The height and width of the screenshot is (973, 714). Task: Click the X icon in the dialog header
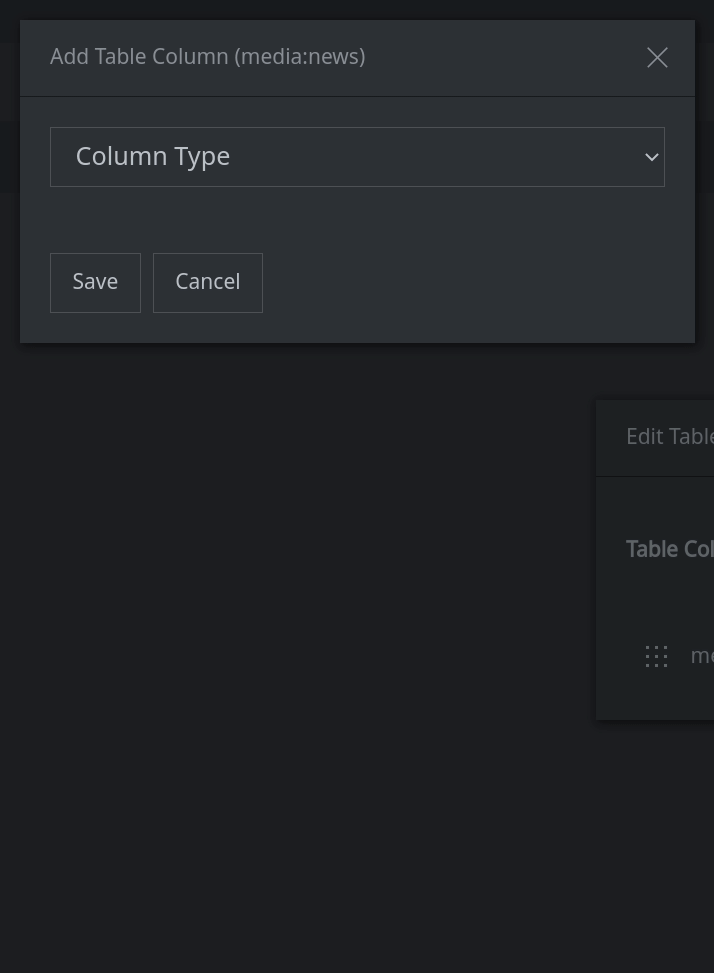click(657, 58)
